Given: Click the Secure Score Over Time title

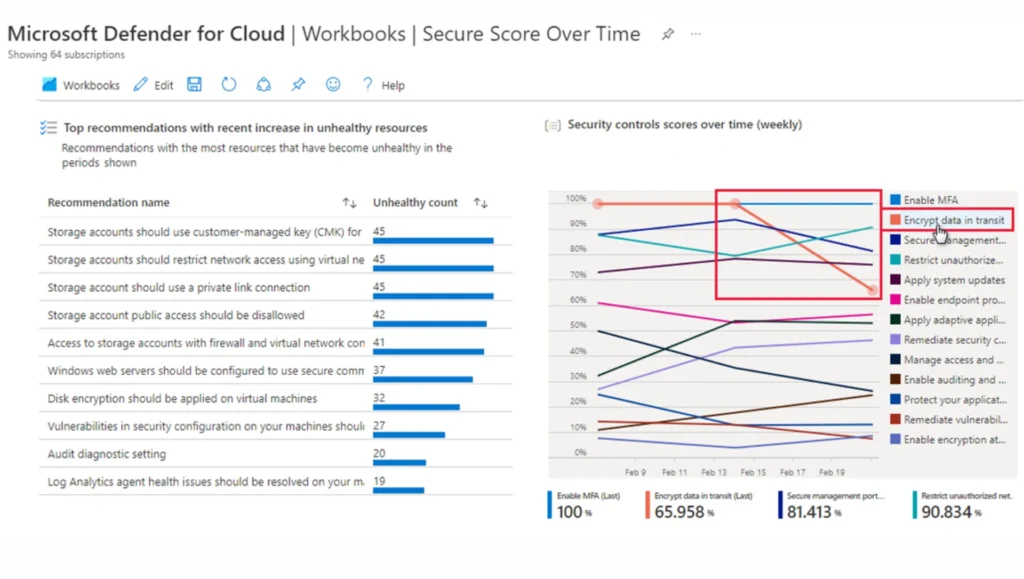Looking at the screenshot, I should pos(531,34).
